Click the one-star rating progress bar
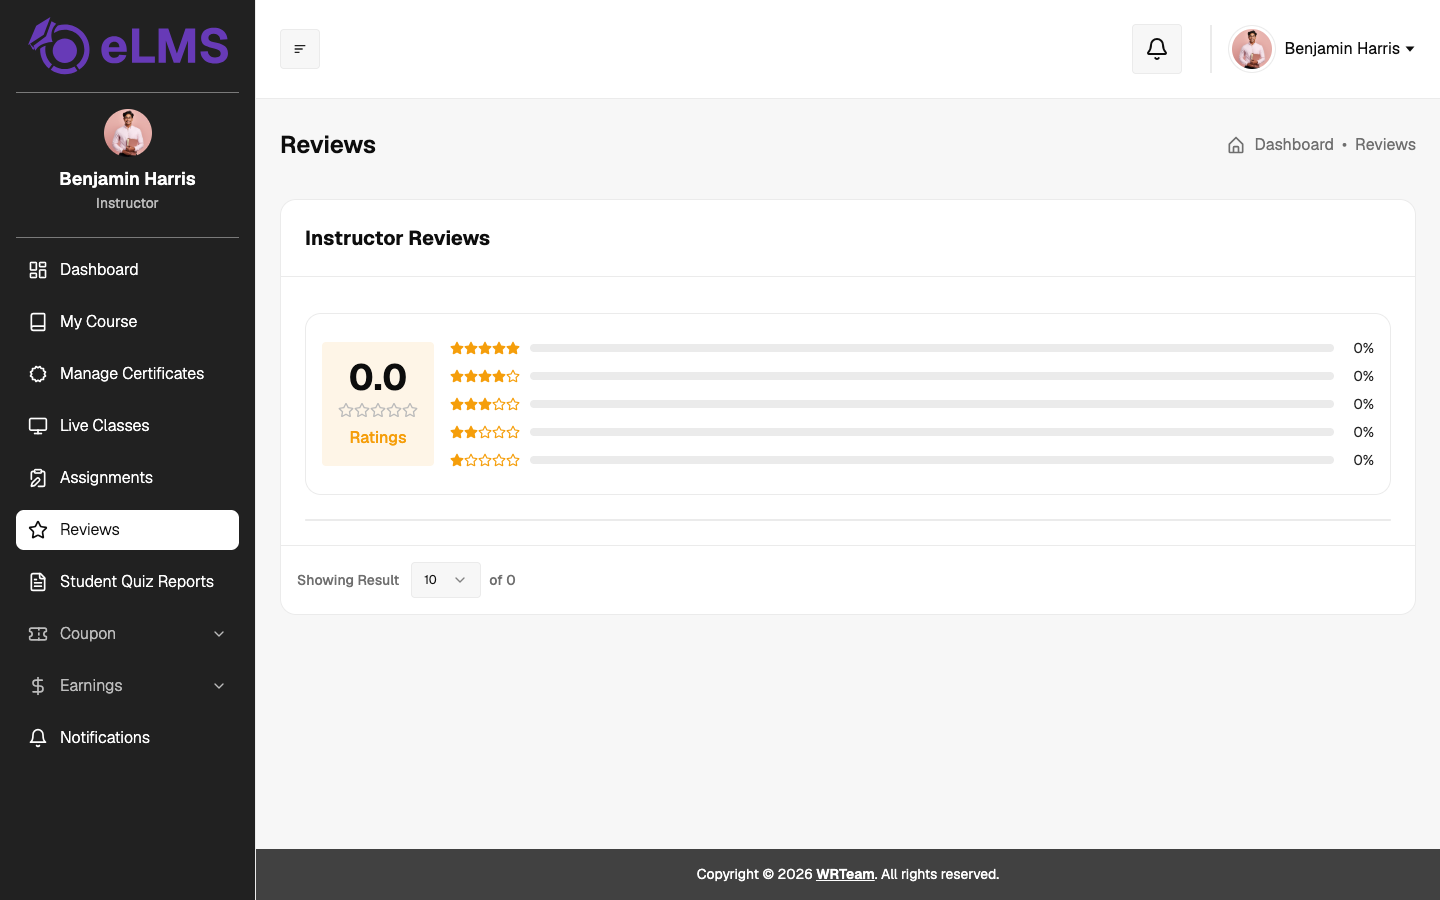 932,460
